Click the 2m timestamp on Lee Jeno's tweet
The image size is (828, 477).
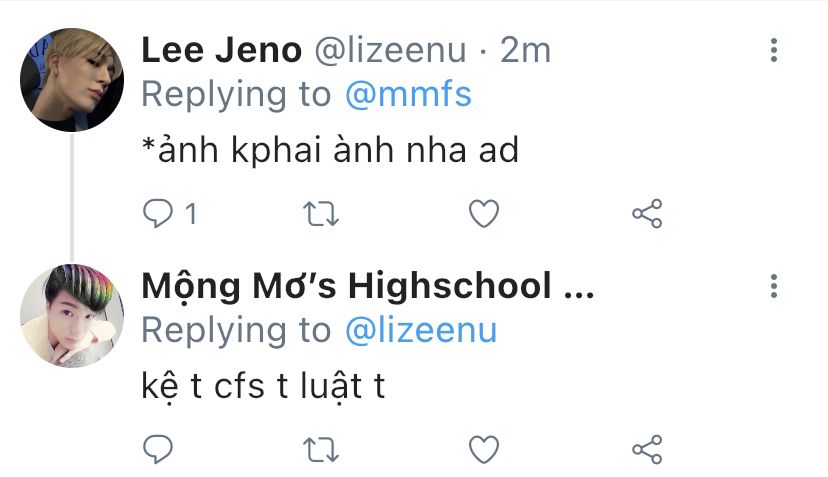(x=525, y=51)
